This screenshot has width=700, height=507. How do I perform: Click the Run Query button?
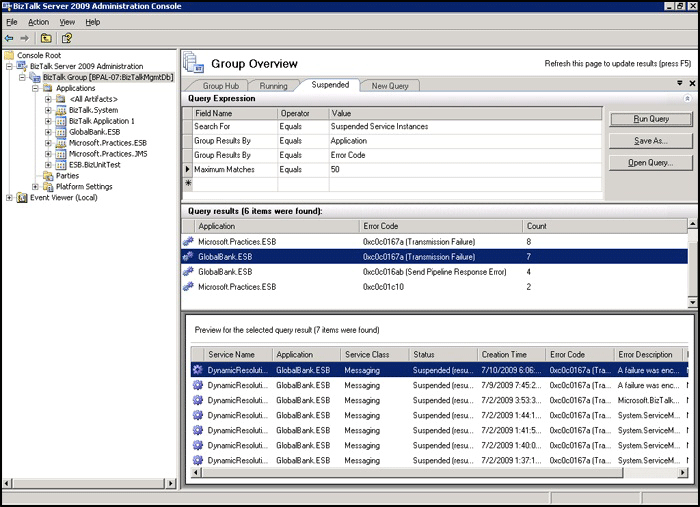tap(651, 119)
